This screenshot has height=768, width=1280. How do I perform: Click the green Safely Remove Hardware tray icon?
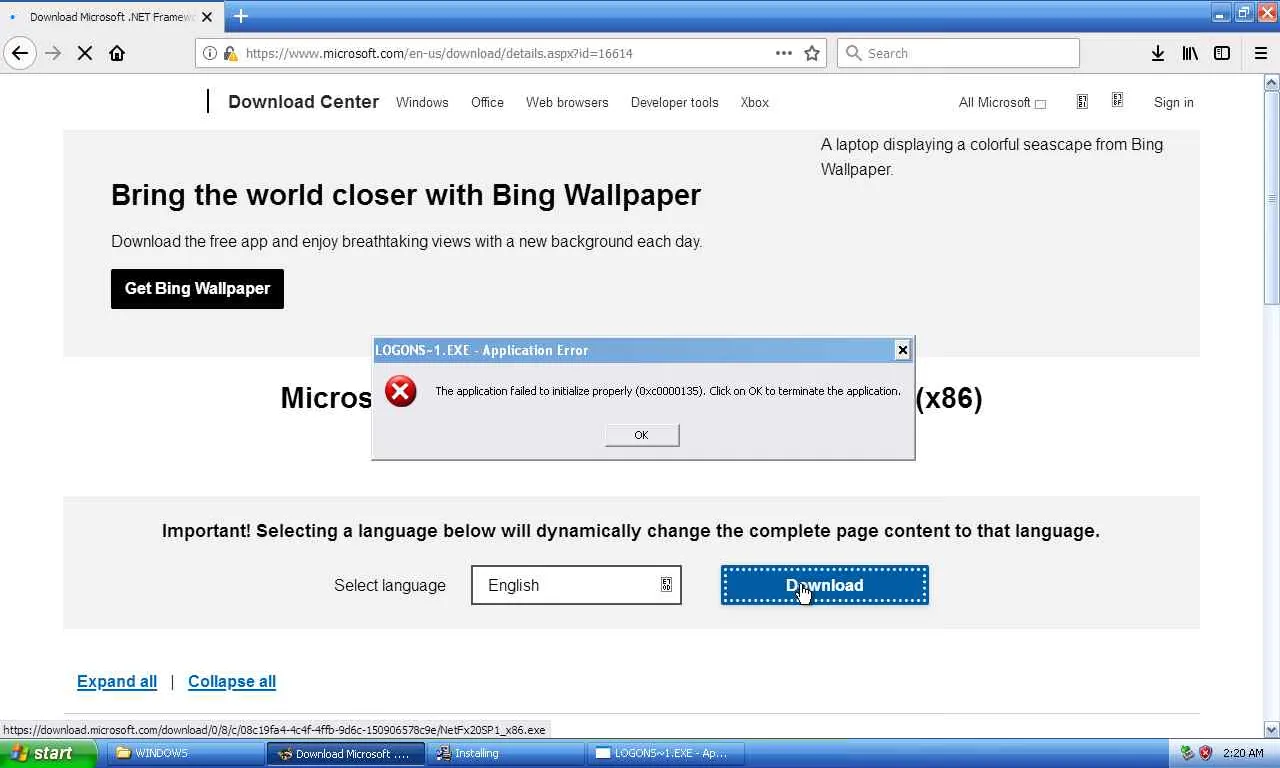(x=1187, y=753)
